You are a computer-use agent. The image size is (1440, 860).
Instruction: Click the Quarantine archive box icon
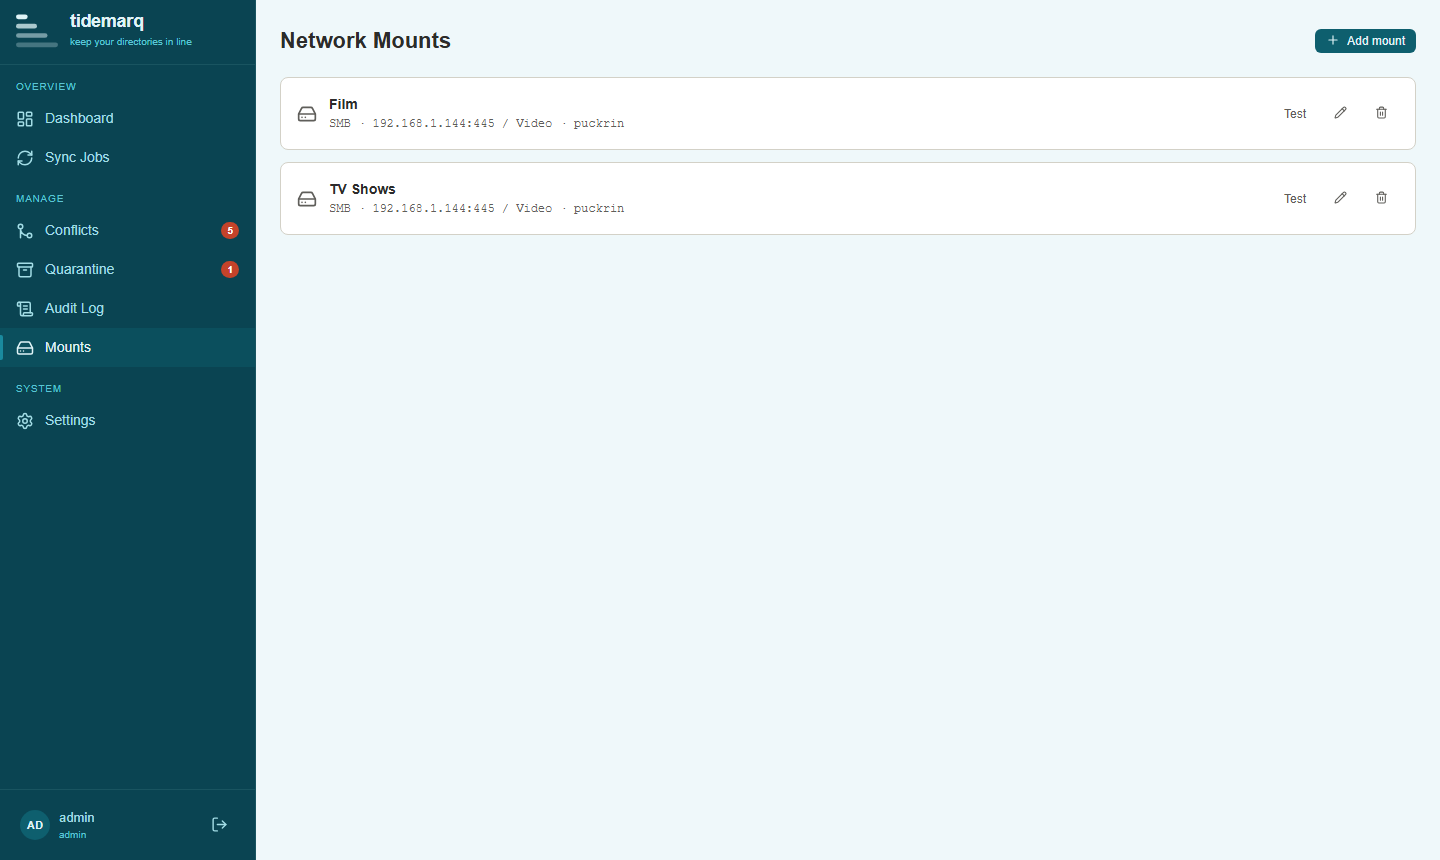(x=25, y=270)
